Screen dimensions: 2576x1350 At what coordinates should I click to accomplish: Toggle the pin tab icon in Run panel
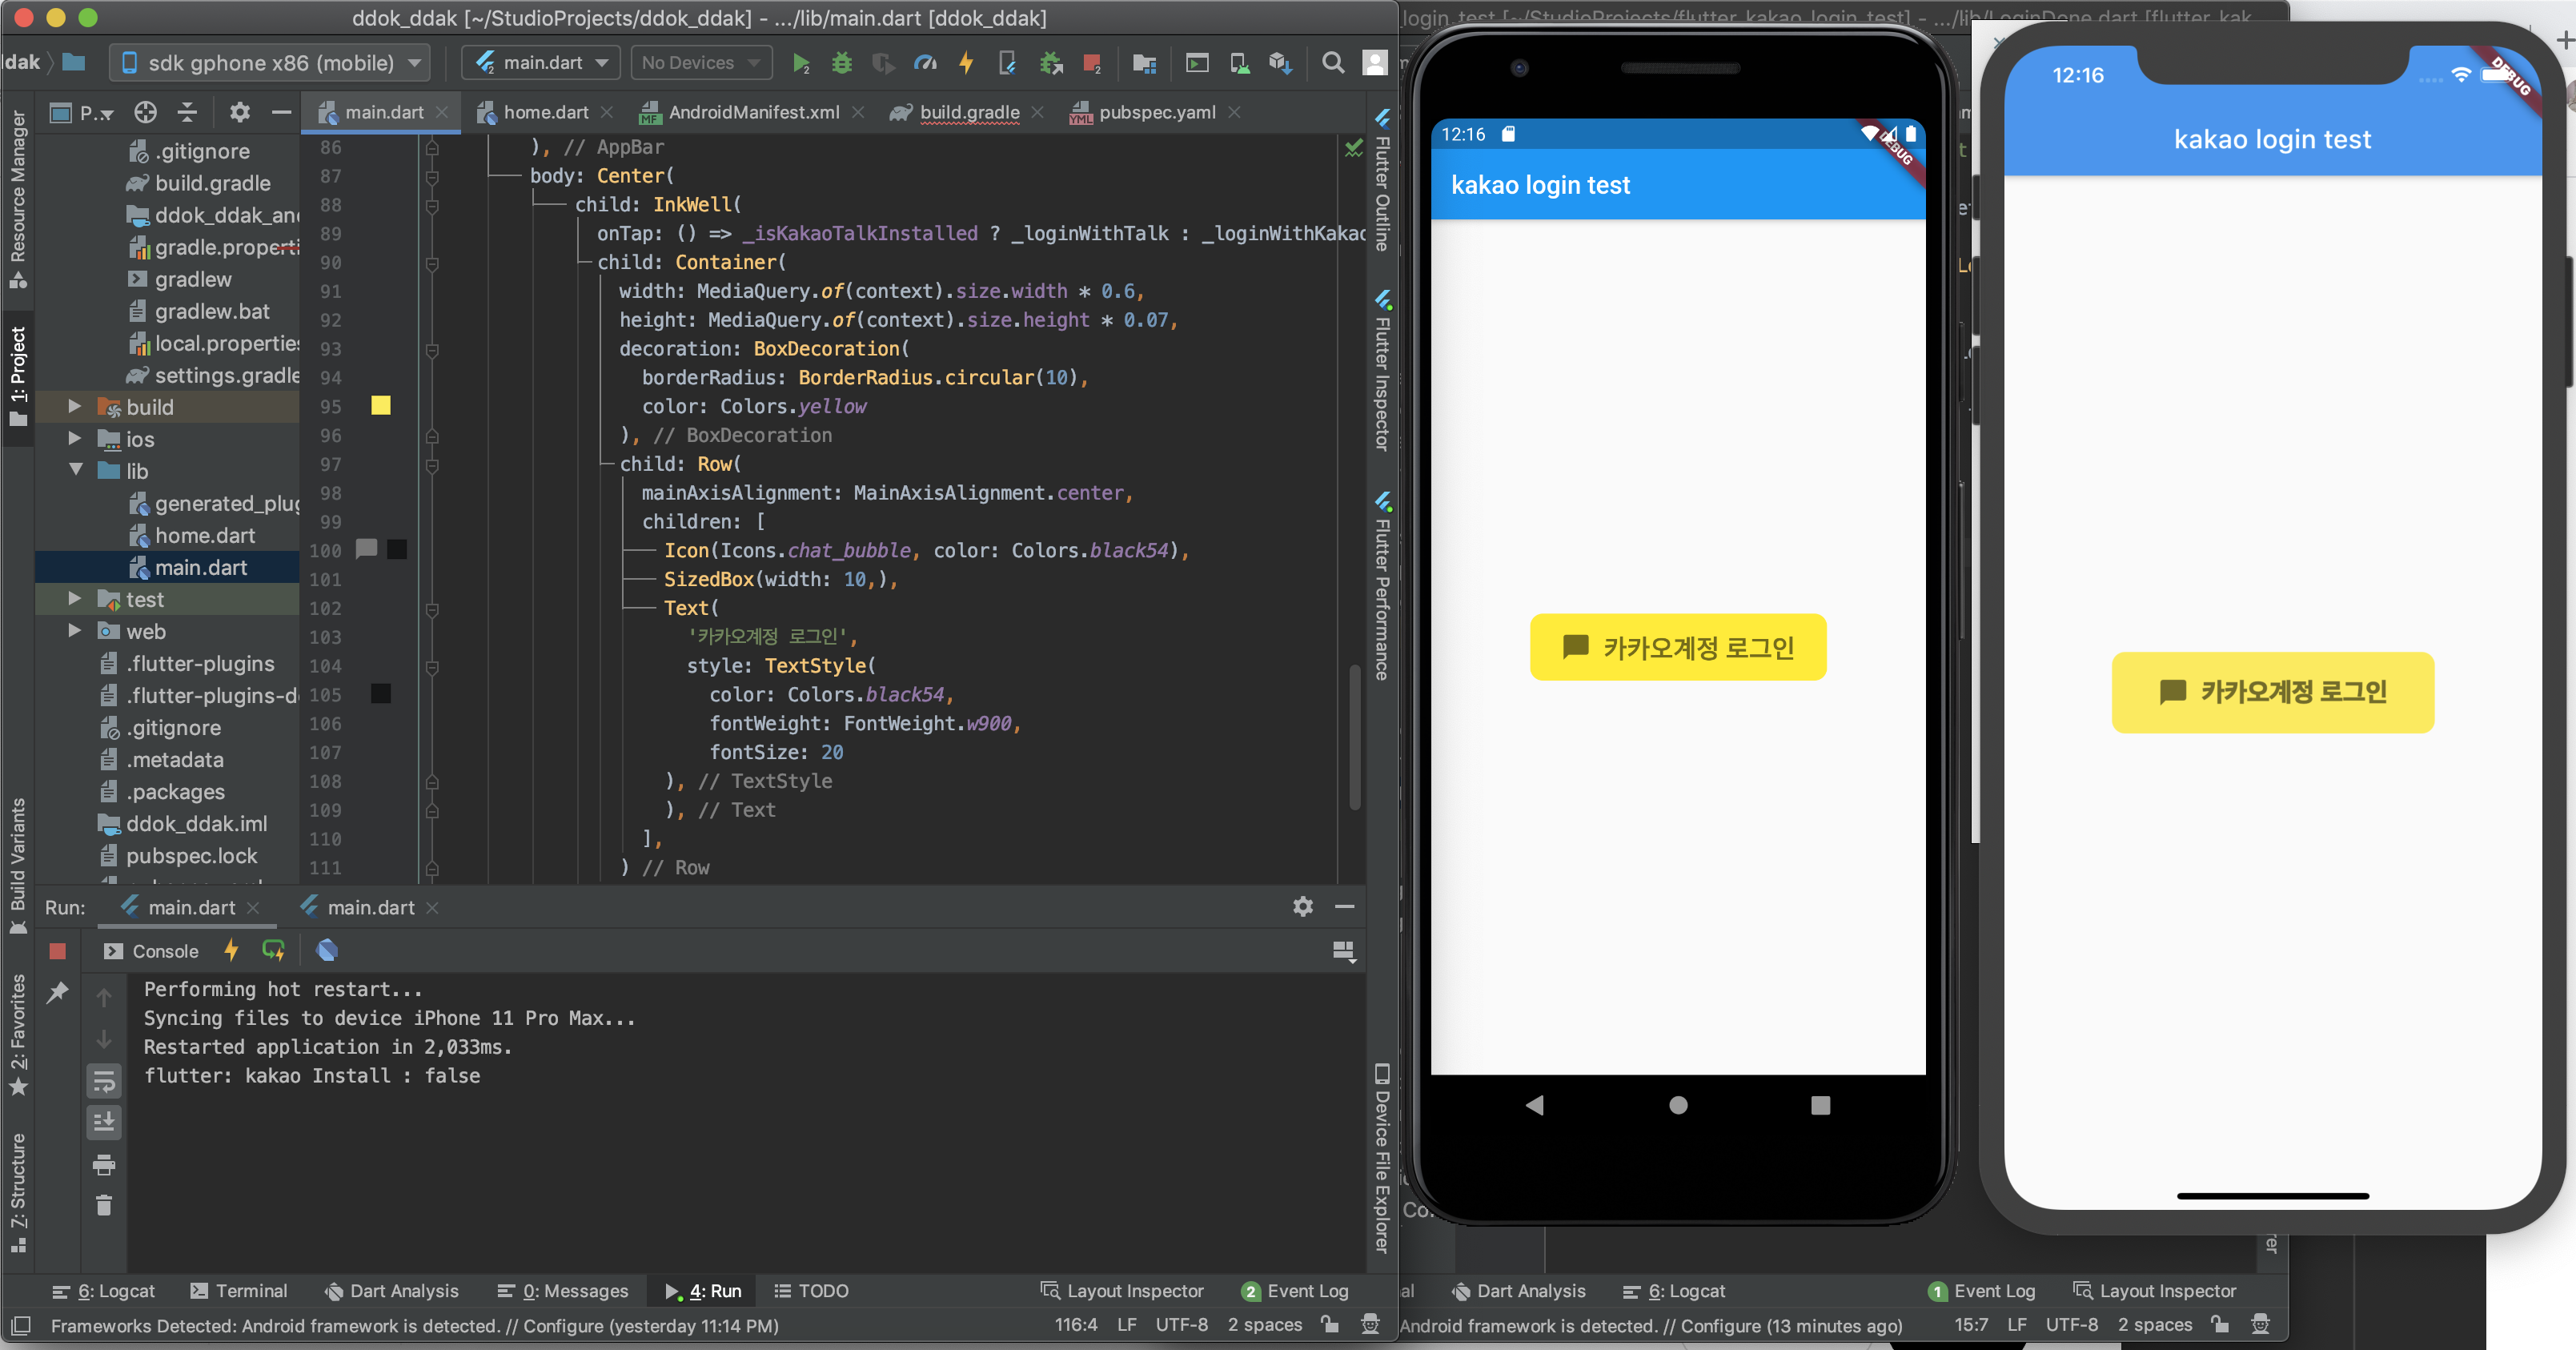(x=57, y=992)
